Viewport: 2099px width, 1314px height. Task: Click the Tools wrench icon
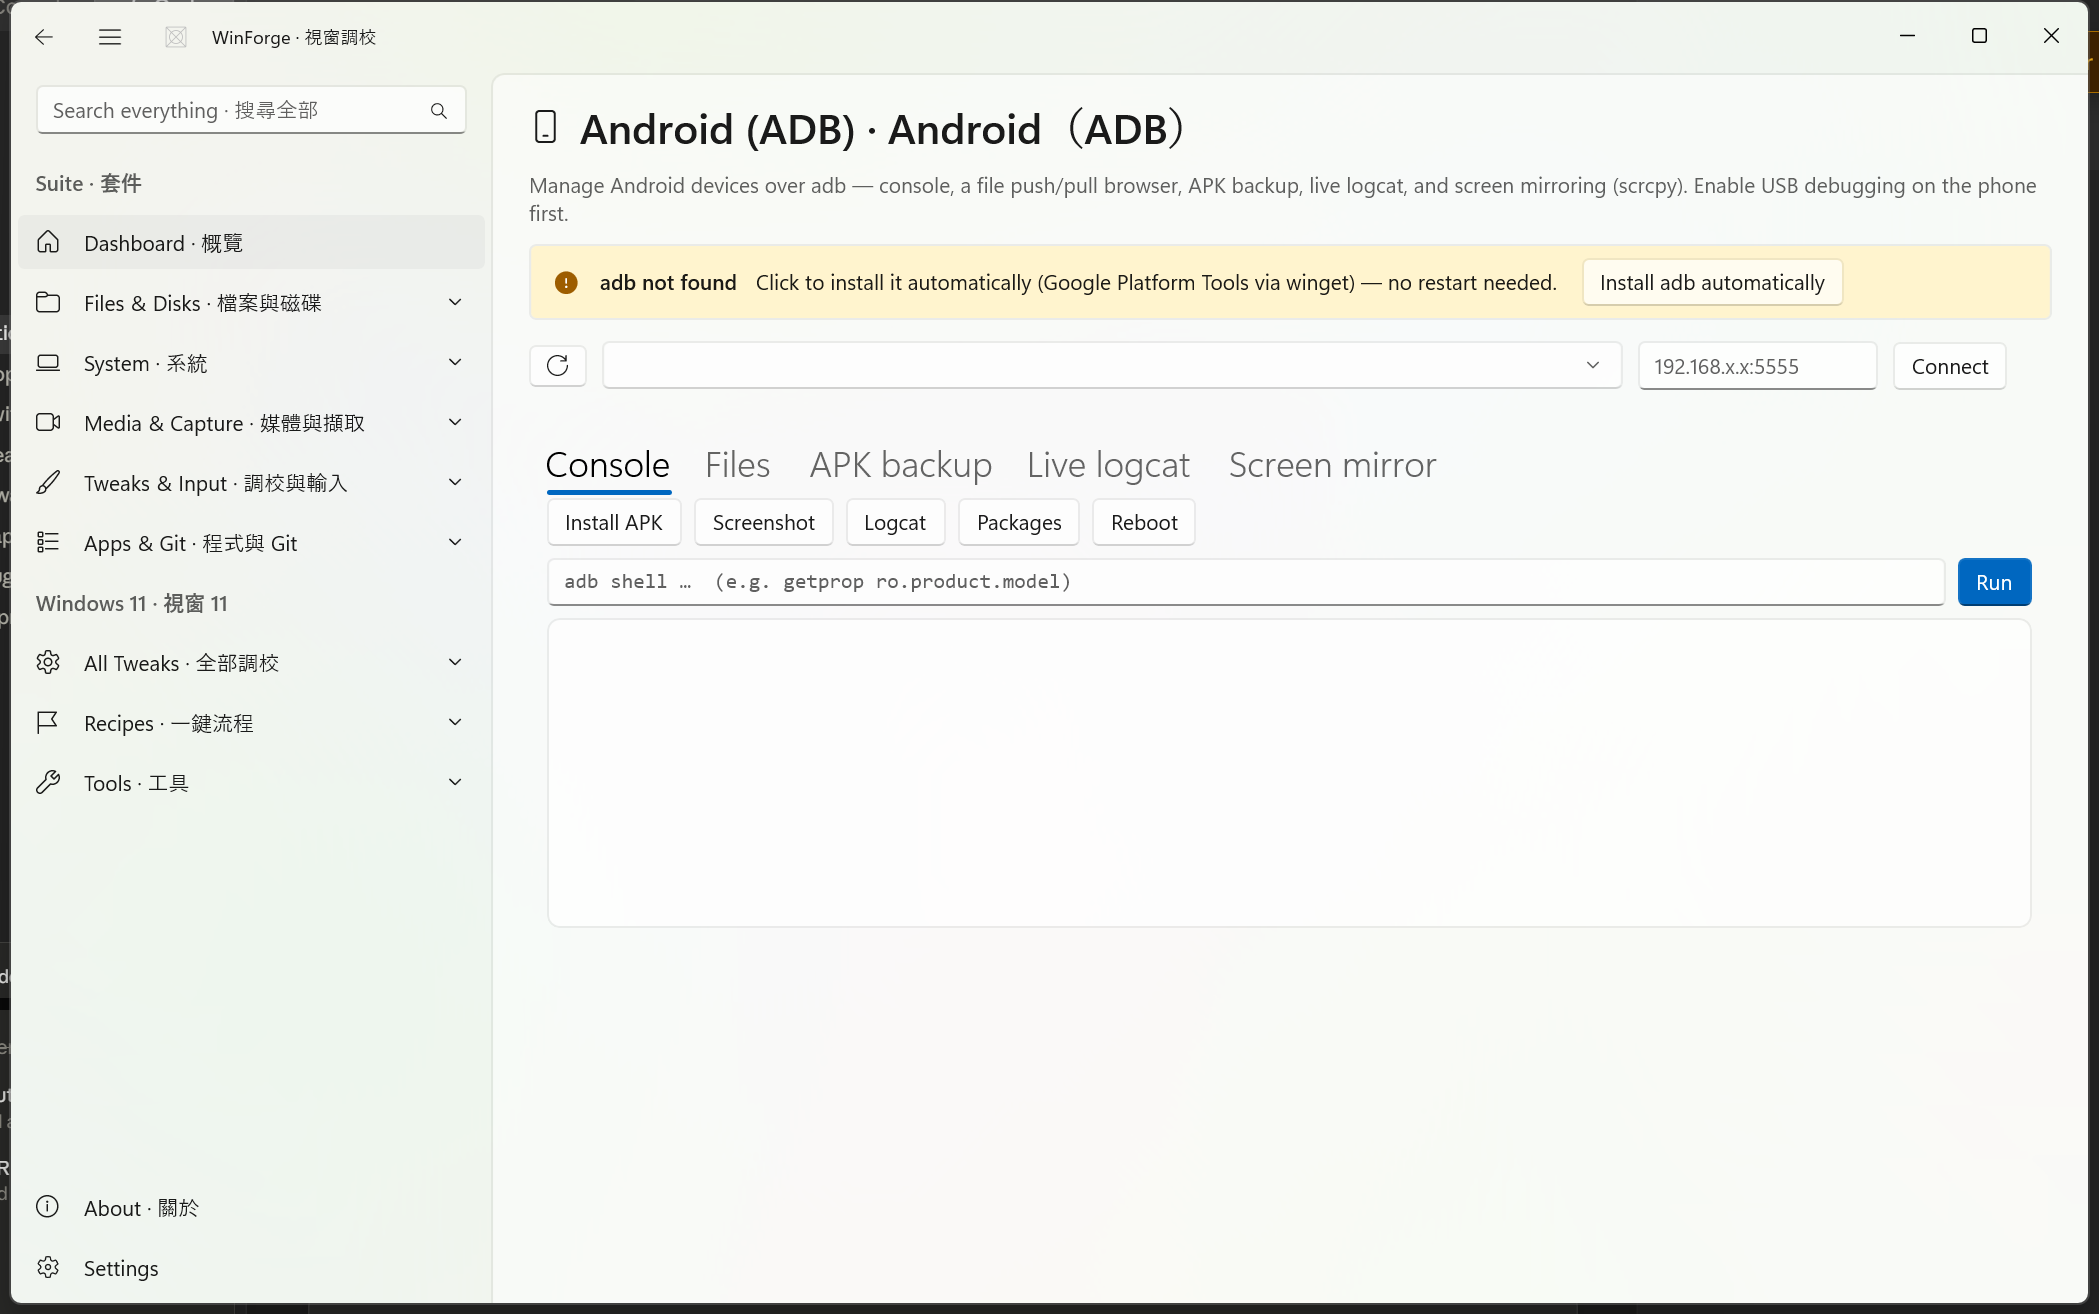click(x=48, y=782)
